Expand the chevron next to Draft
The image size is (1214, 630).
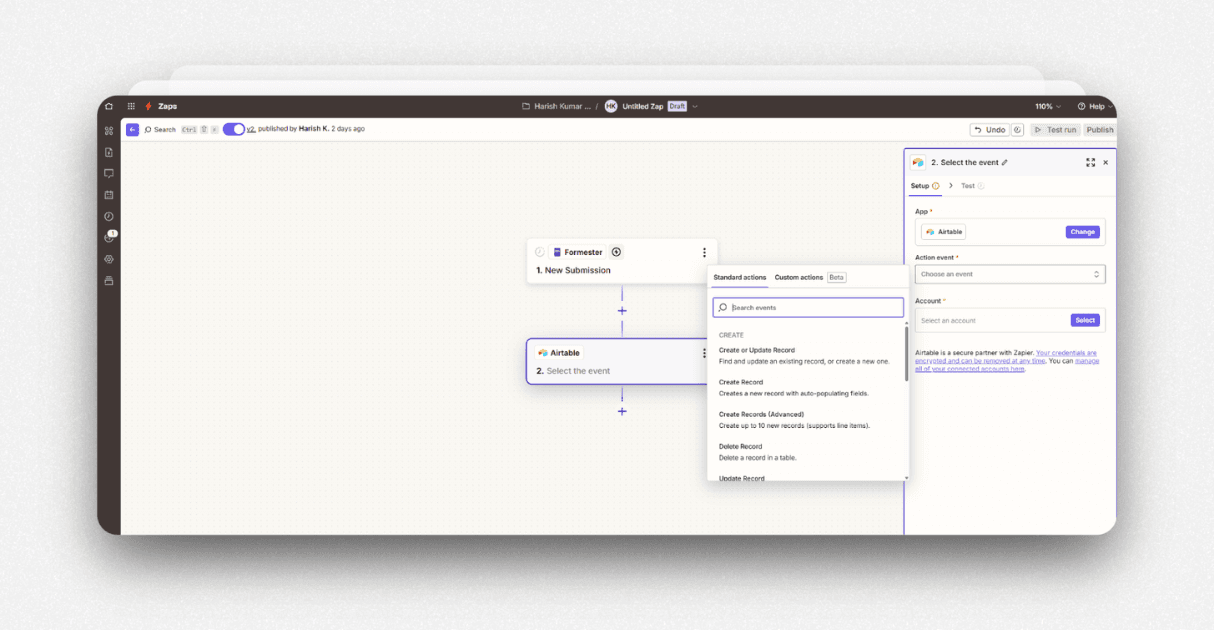[695, 106]
